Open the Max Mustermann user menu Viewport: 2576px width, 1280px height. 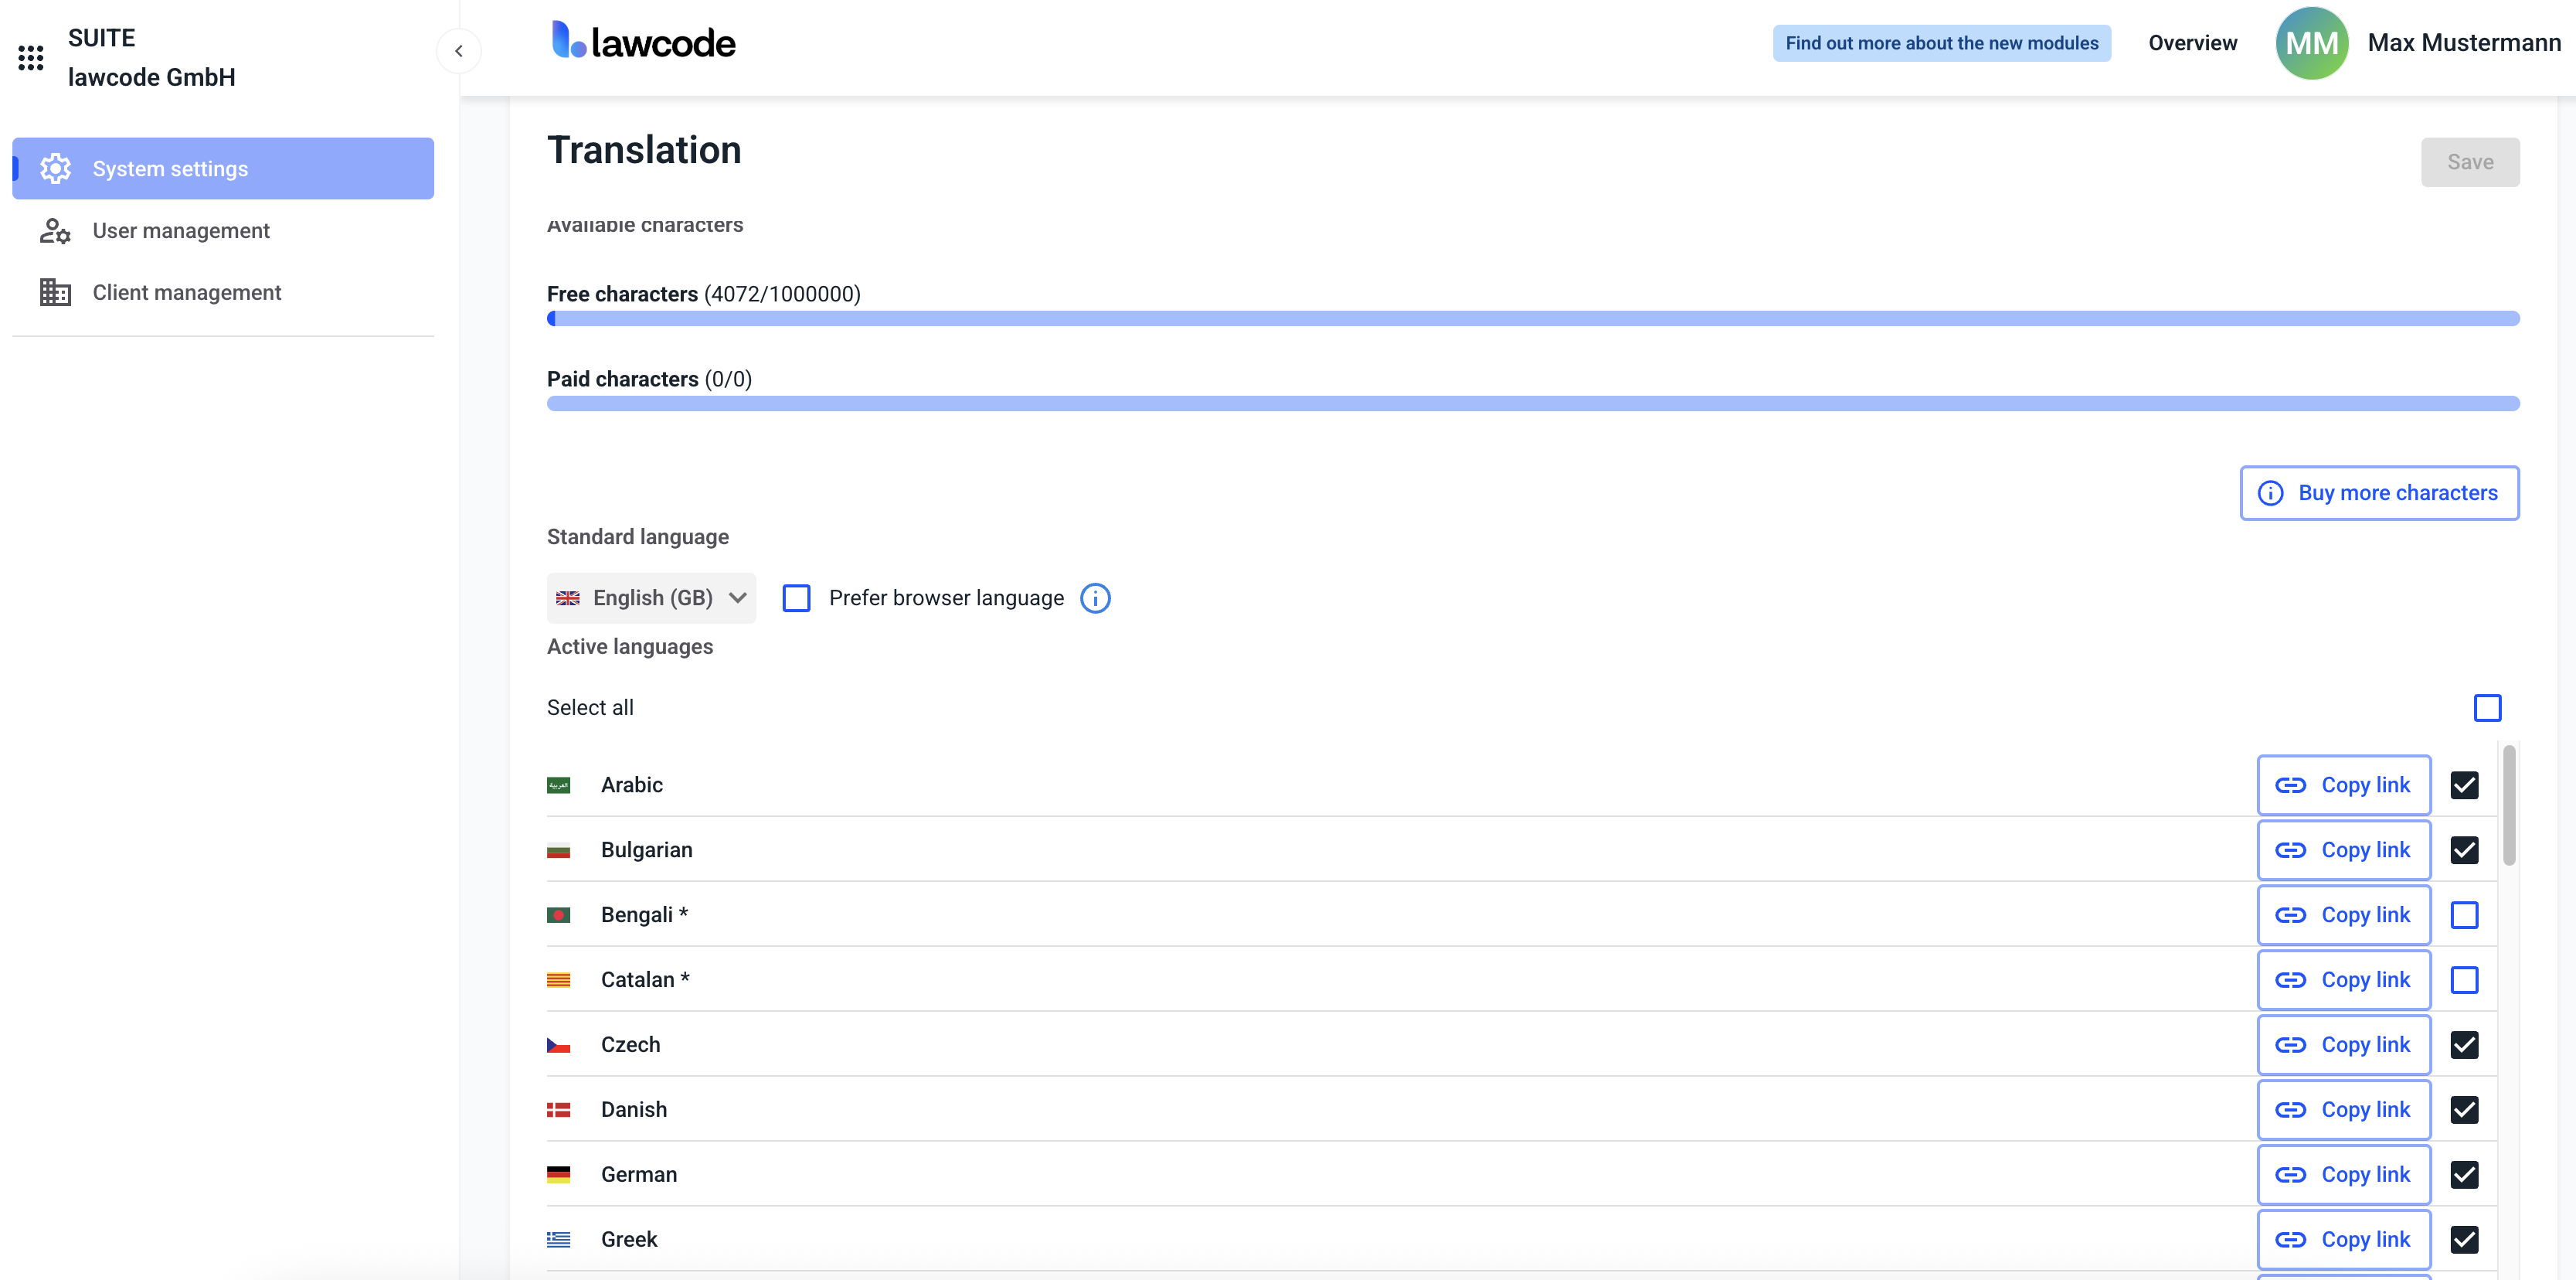tap(2463, 43)
